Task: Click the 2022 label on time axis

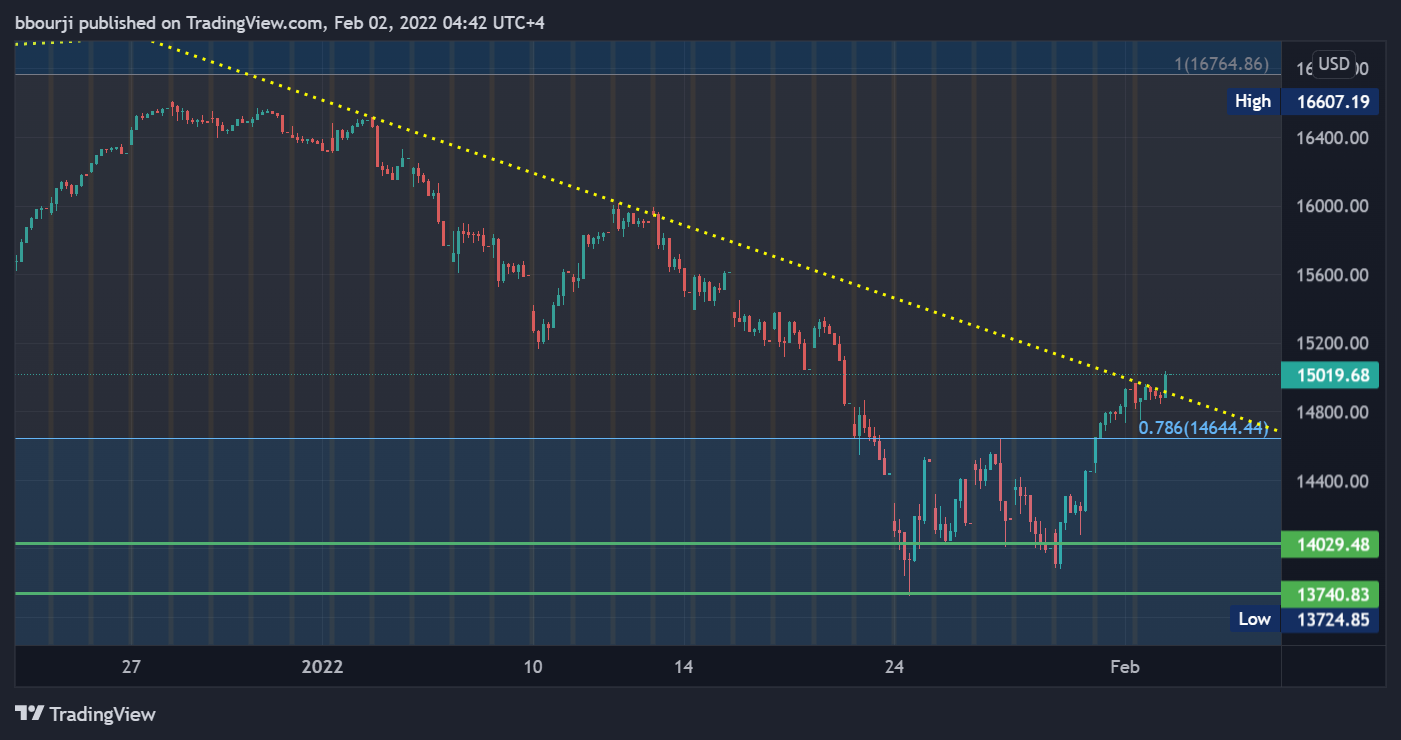Action: (324, 667)
